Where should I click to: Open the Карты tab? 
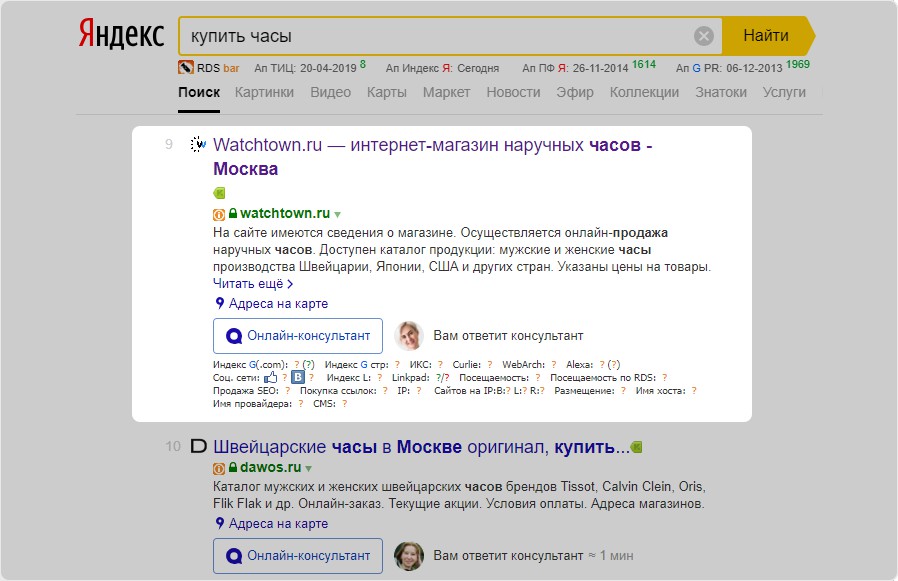(x=387, y=92)
